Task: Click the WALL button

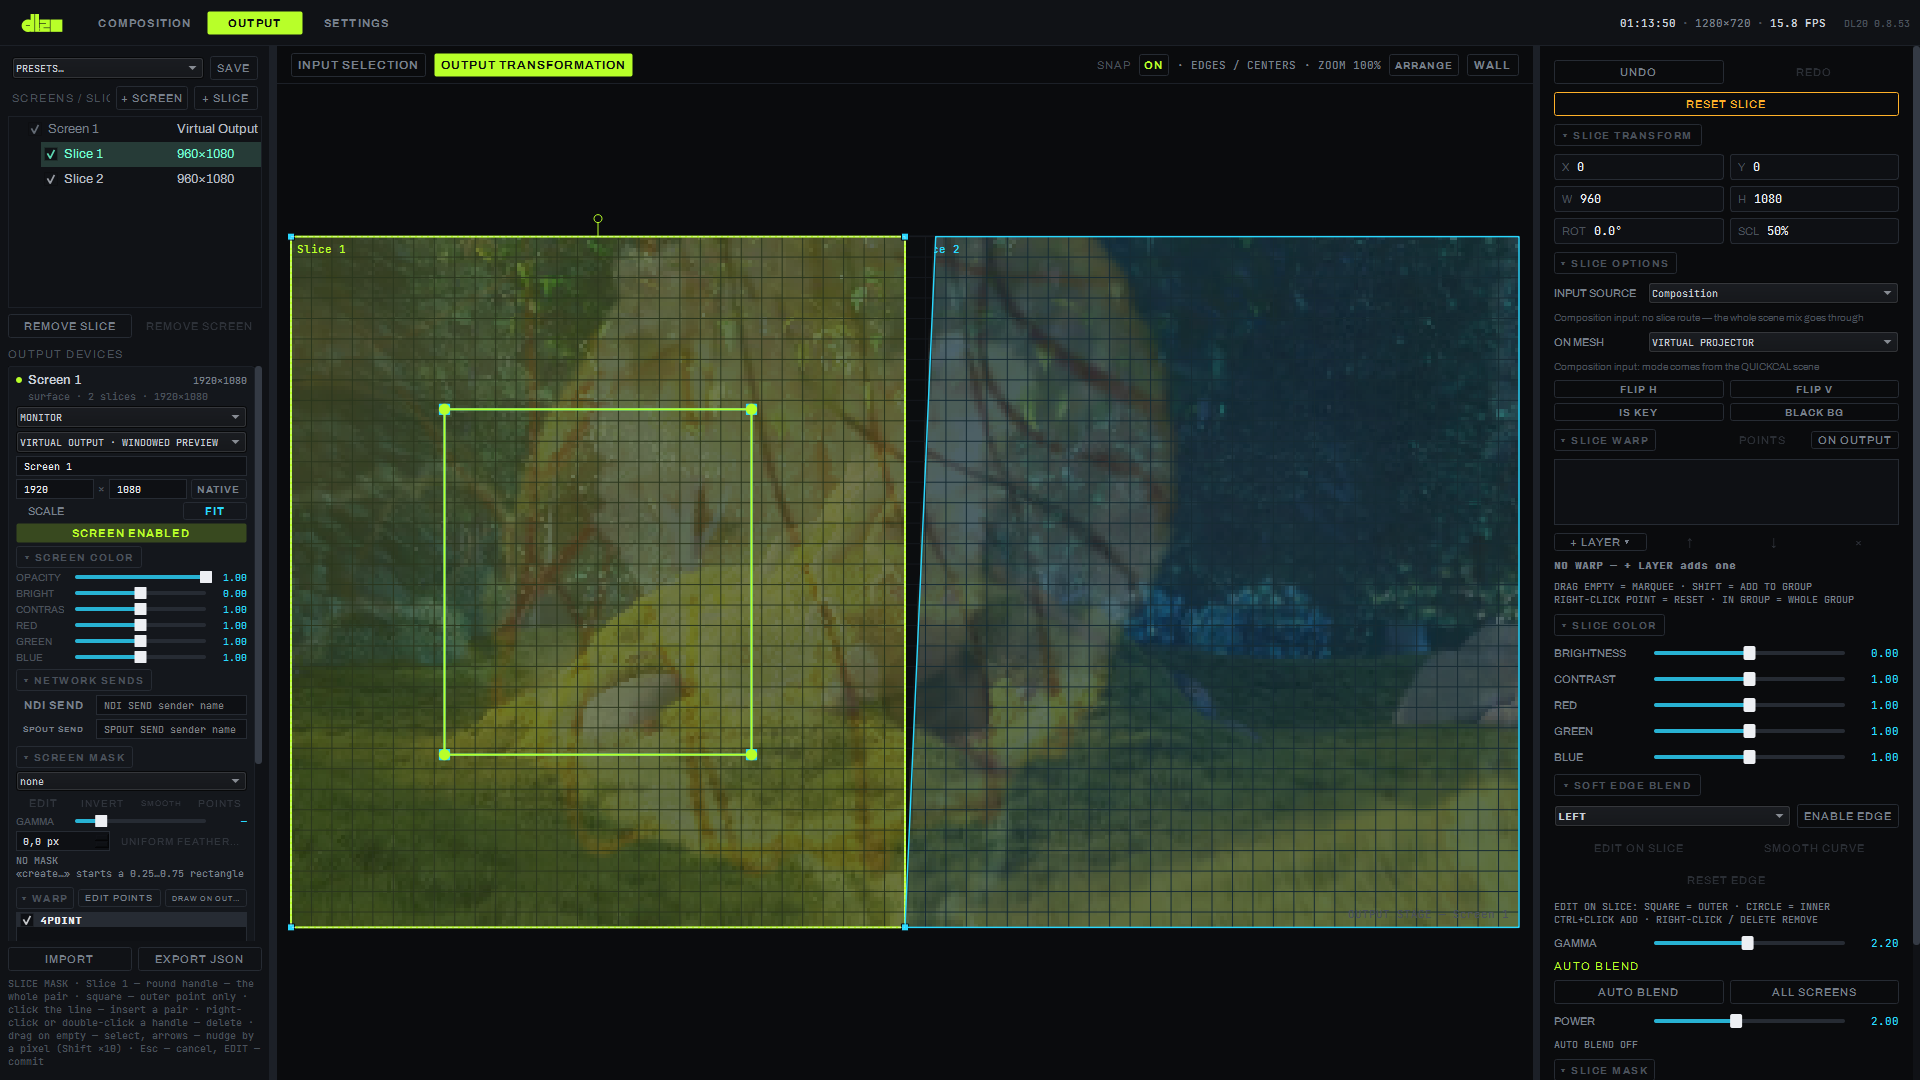Action: pyautogui.click(x=1492, y=65)
